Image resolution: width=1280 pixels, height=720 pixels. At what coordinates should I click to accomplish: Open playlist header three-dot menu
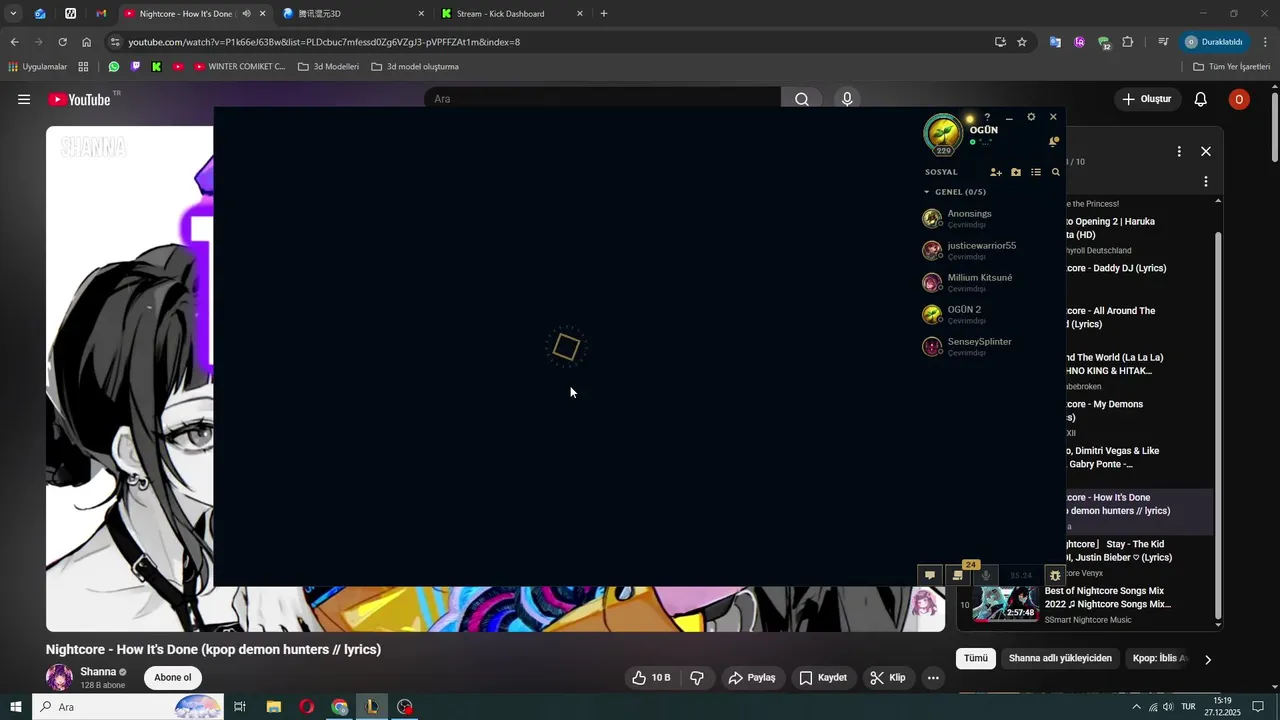[1179, 151]
